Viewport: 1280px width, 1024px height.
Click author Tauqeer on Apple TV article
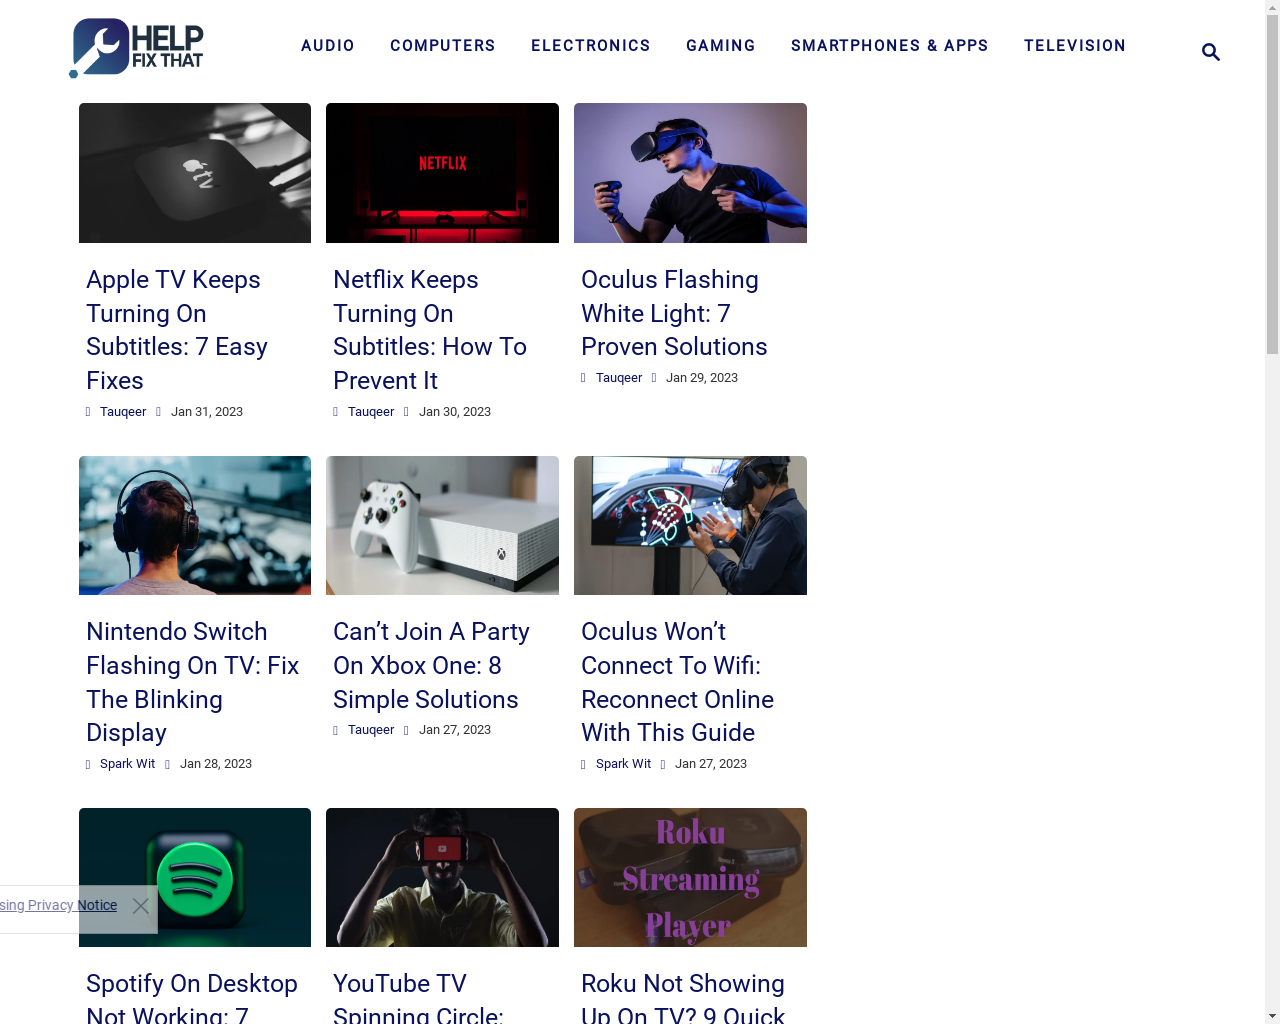123,412
